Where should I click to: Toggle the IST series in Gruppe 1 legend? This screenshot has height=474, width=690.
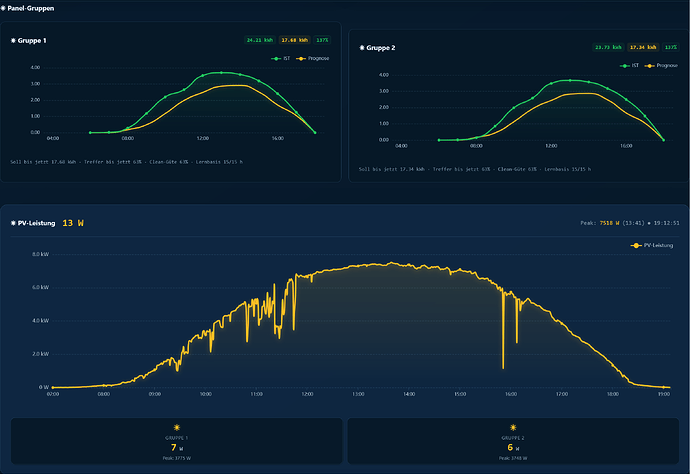[281, 59]
